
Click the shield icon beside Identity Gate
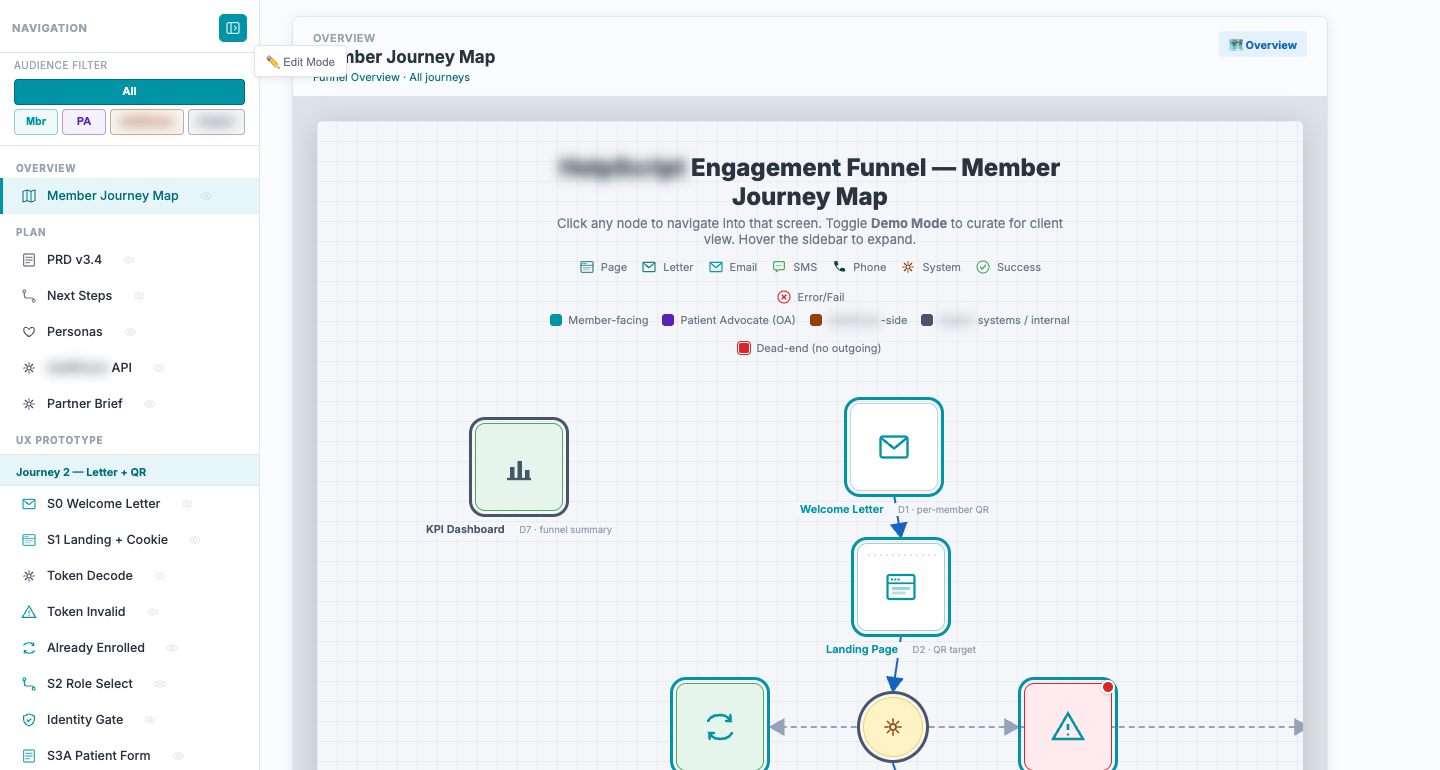pyautogui.click(x=29, y=720)
